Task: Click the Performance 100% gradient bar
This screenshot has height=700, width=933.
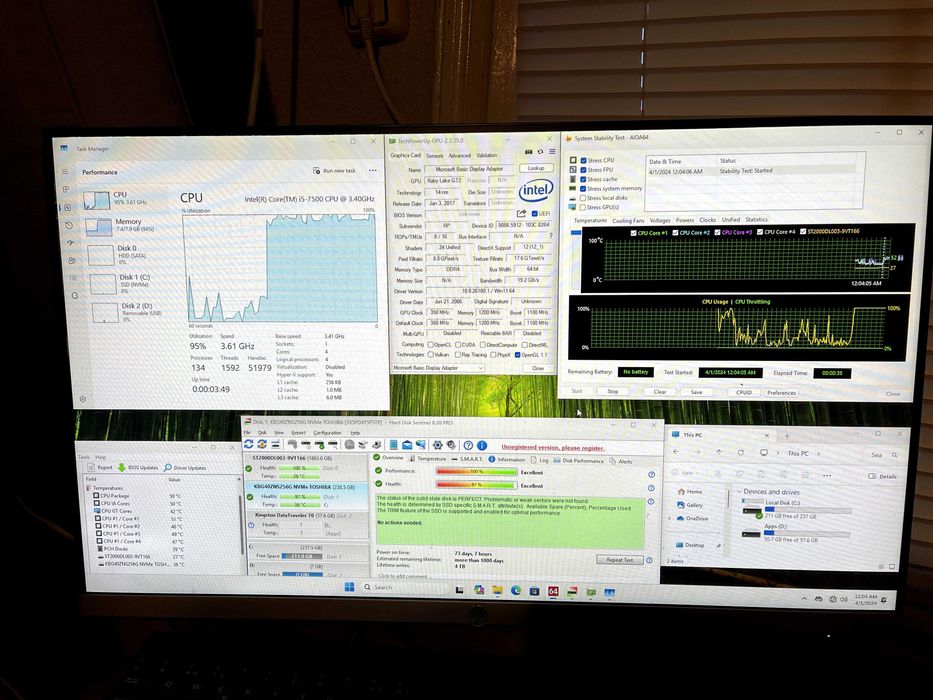Action: tap(476, 471)
